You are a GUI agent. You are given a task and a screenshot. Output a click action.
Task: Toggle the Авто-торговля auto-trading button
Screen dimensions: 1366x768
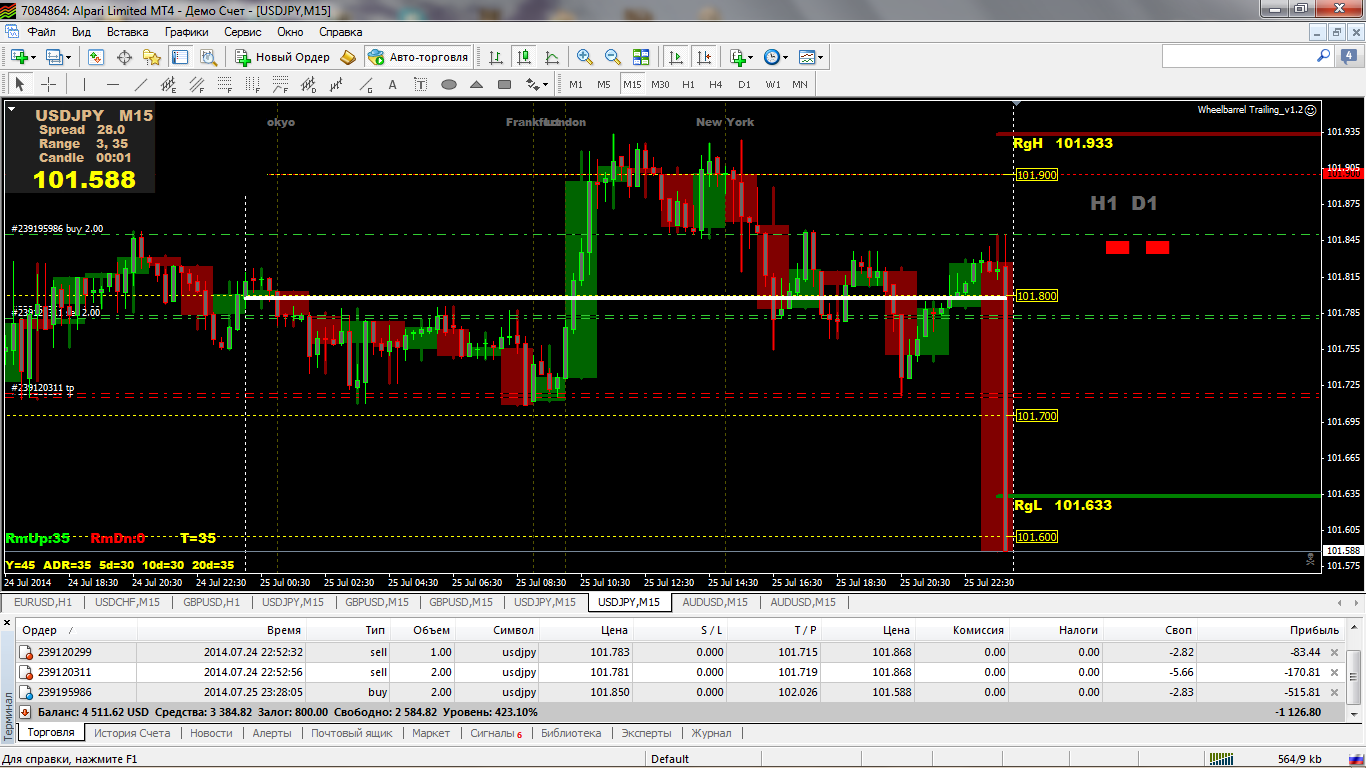(x=418, y=57)
